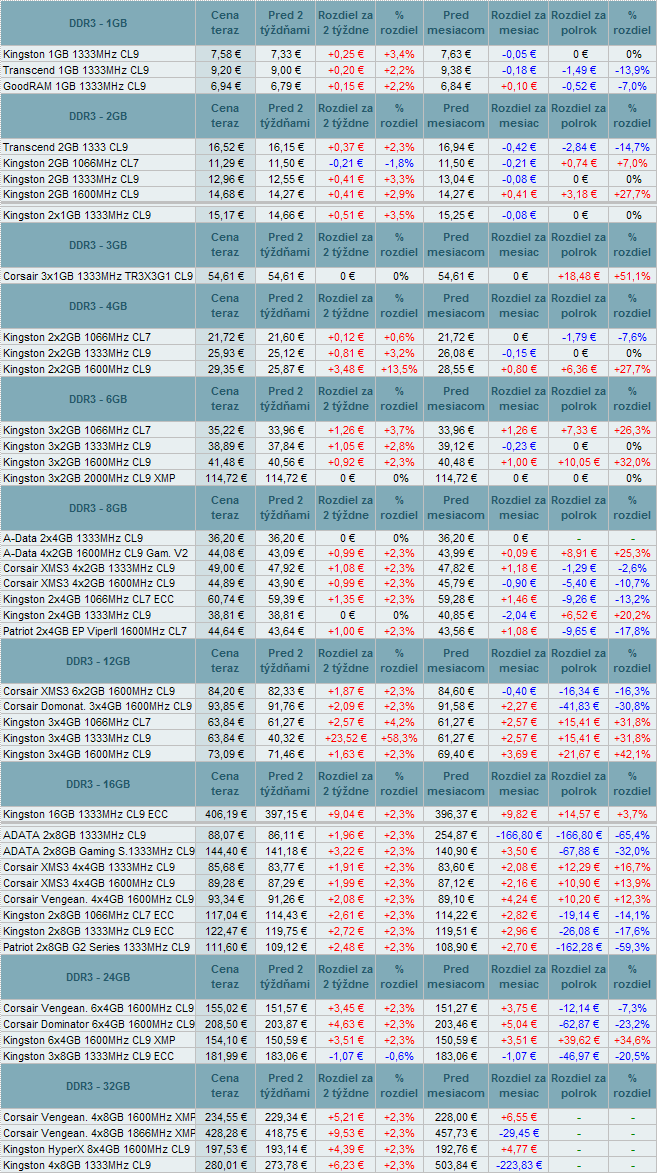Viewport: 657px width, 1173px height.
Task: Select Patriot 2x8GB G2 Series 1333MHz CL9
Action: (97, 947)
